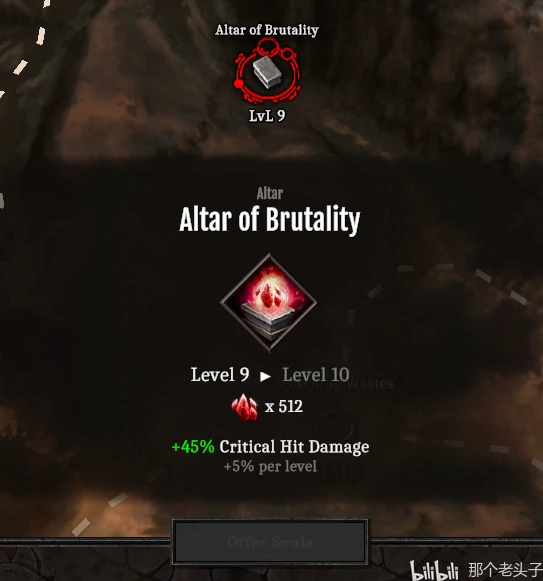543x581 pixels.
Task: Click the bilibili logo watermark
Action: click(434, 570)
